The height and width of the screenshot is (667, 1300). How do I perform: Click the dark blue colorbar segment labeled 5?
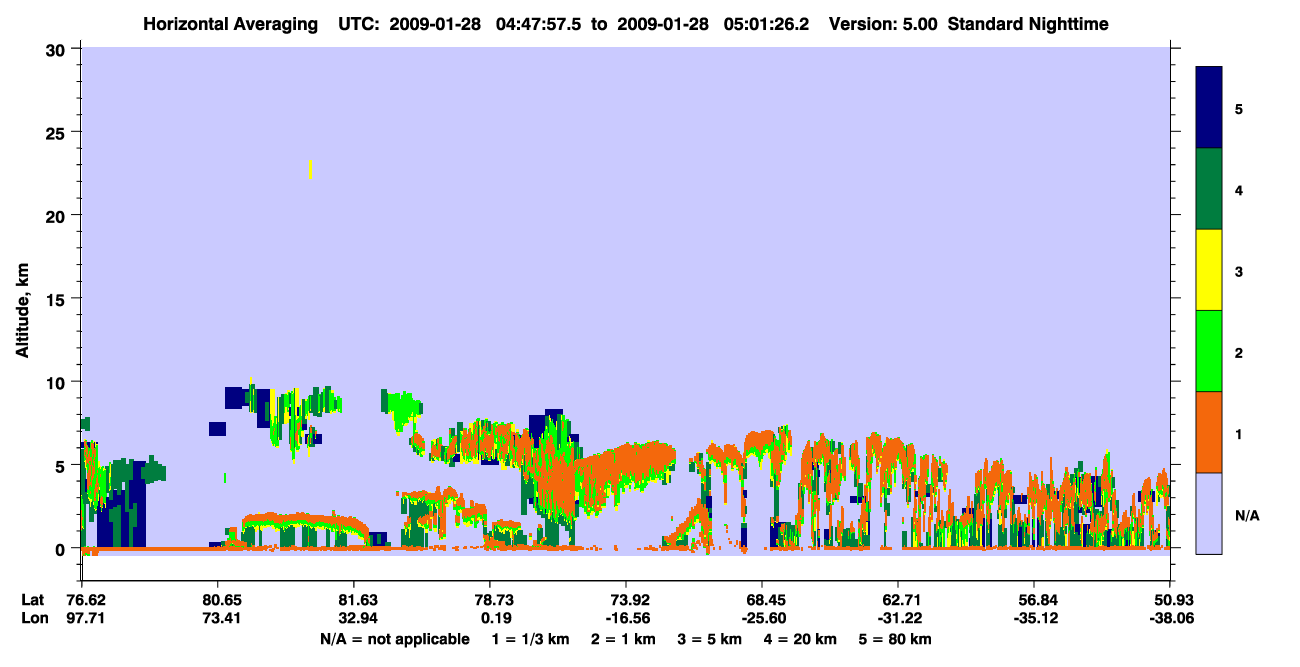click(1209, 108)
